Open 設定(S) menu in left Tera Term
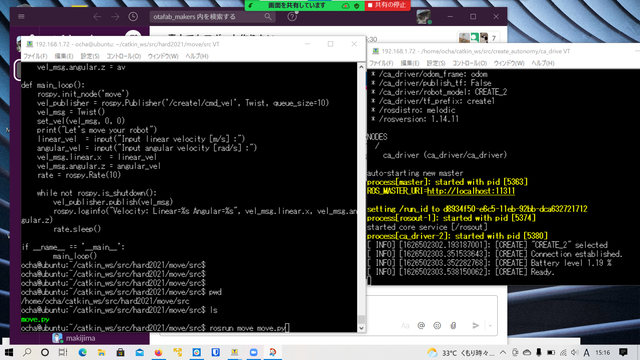The width and height of the screenshot is (640, 360). click(x=90, y=56)
